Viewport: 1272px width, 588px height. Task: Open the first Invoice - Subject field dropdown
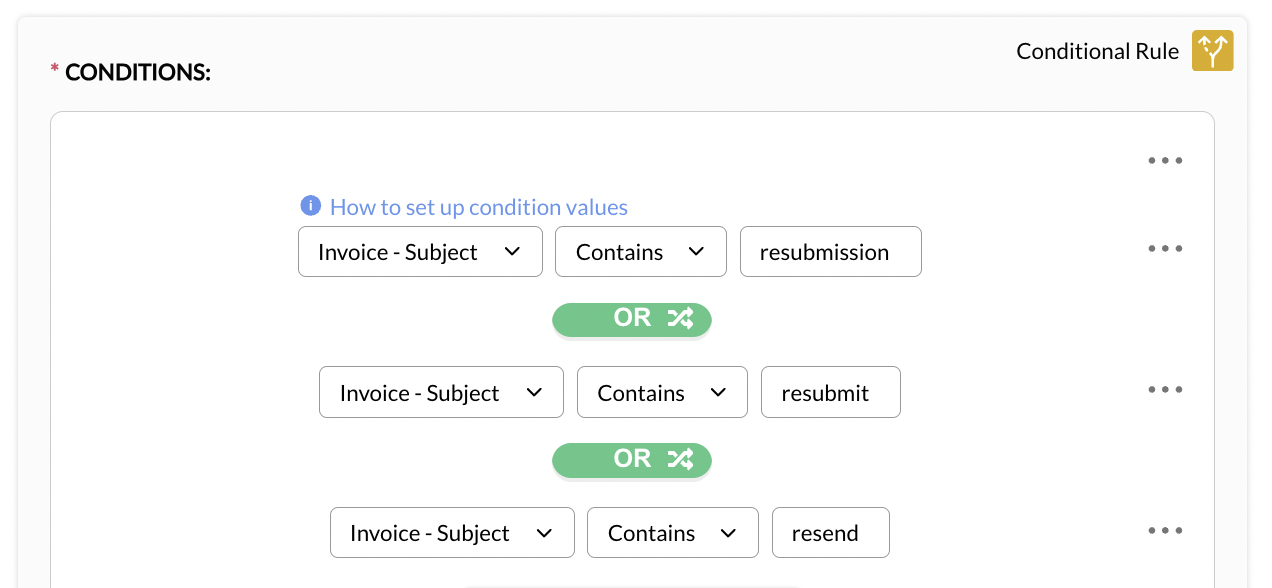pos(420,251)
